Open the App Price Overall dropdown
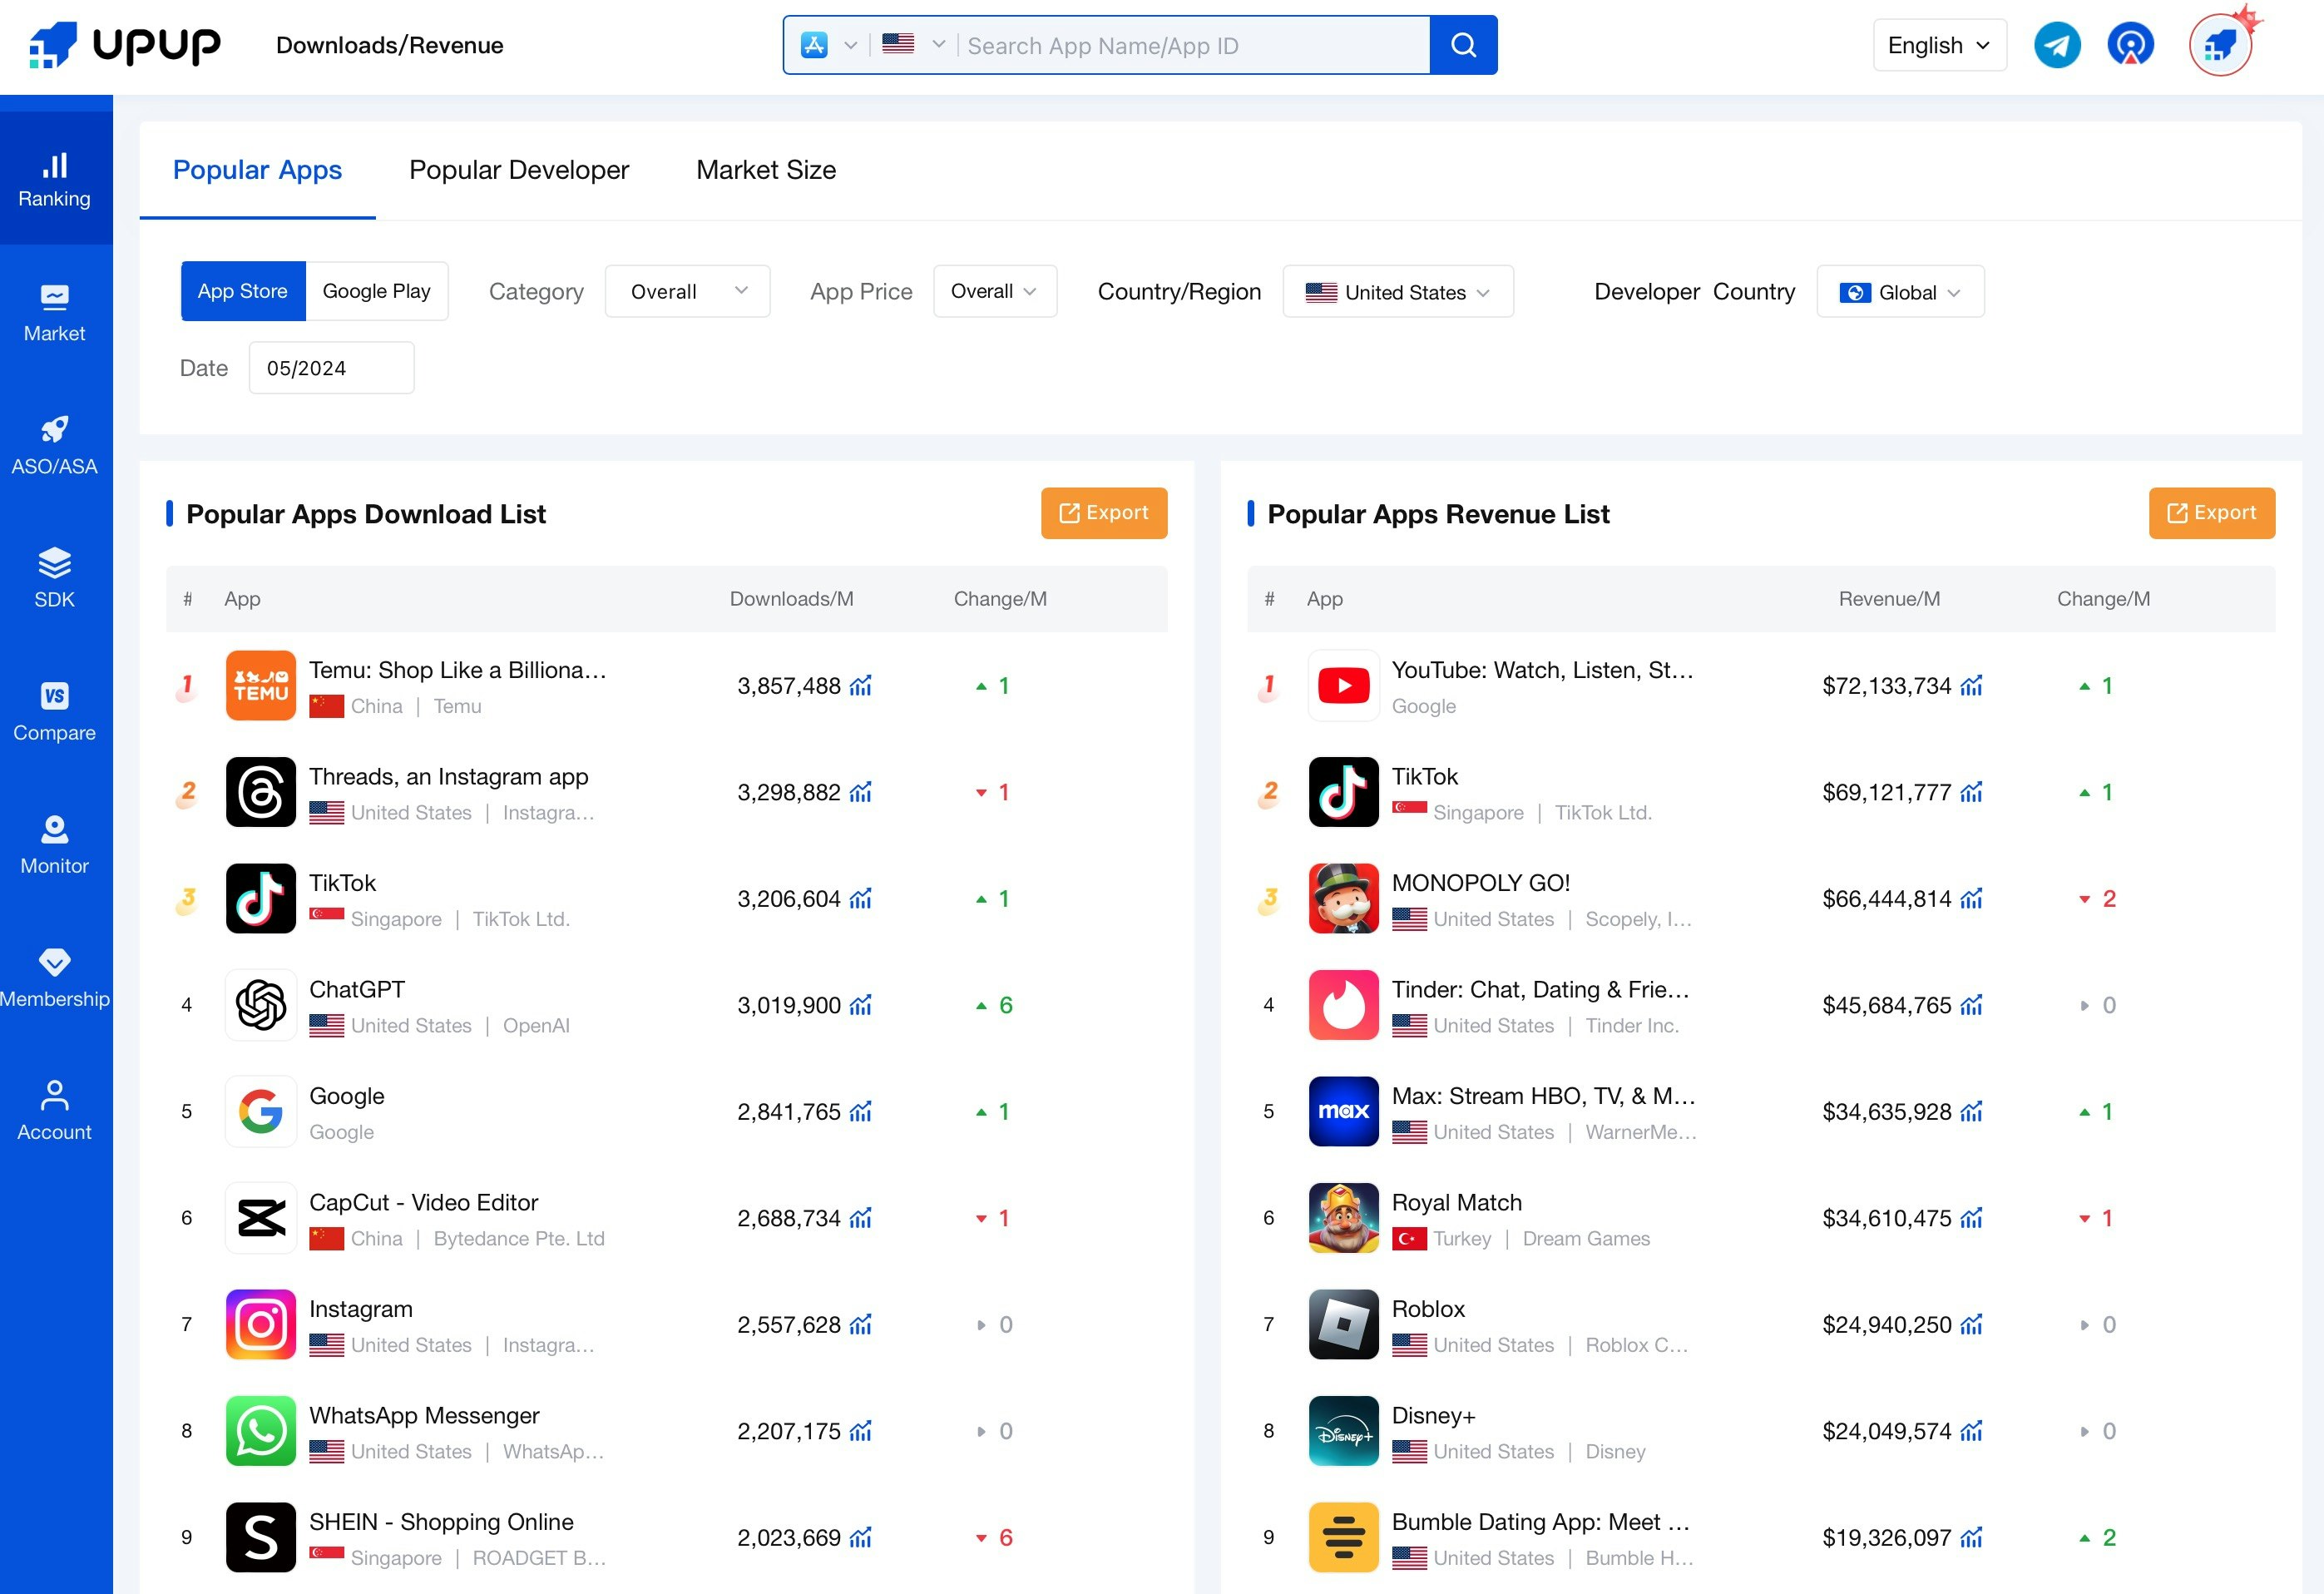The height and width of the screenshot is (1594, 2324). click(995, 291)
